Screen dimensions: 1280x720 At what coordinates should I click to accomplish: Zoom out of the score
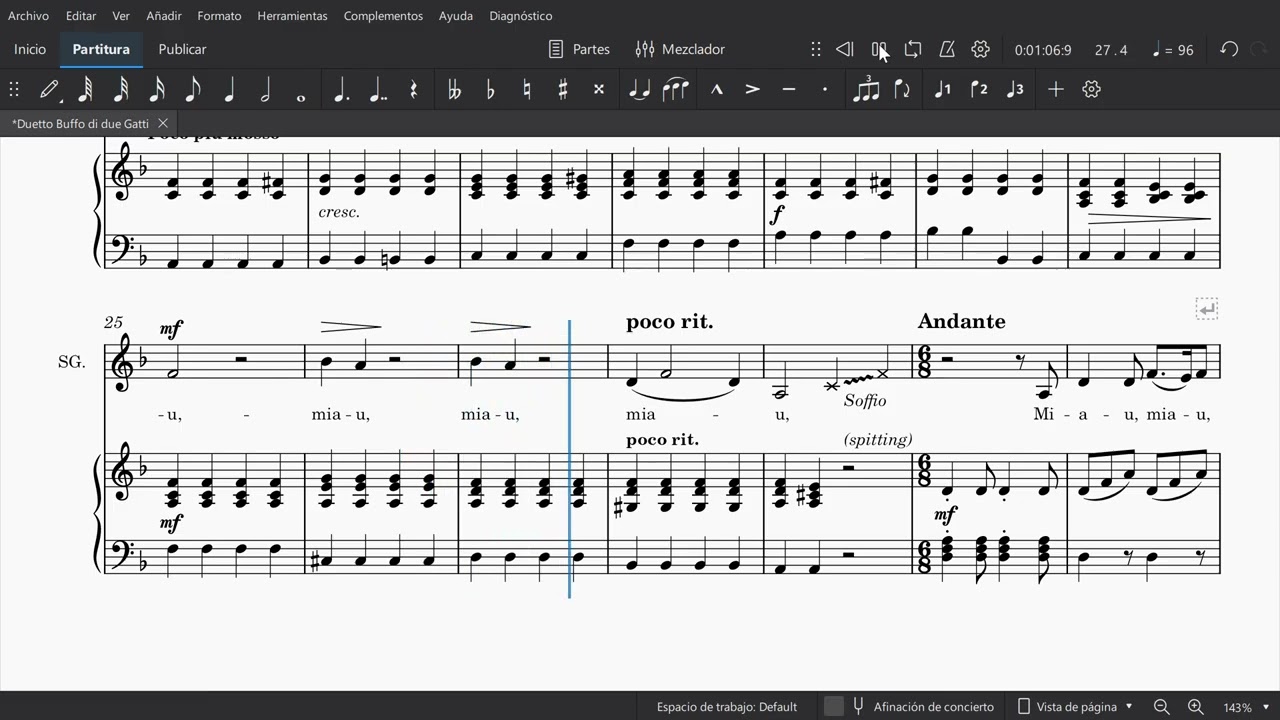(x=1161, y=706)
